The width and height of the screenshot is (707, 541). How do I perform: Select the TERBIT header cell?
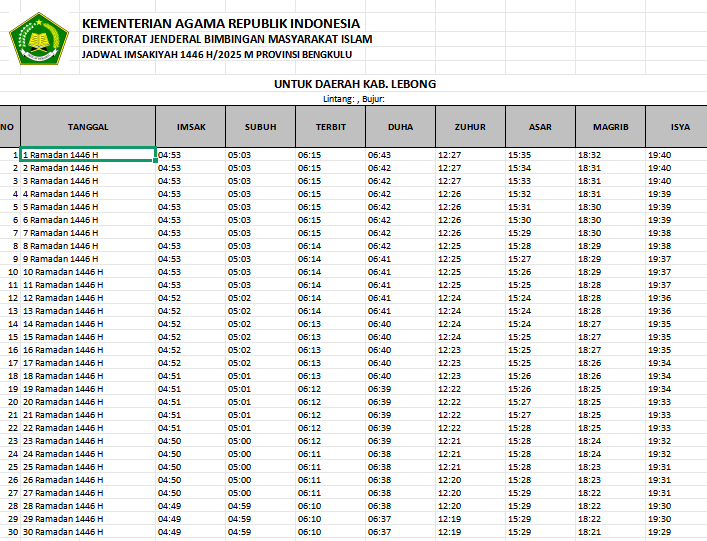[330, 127]
